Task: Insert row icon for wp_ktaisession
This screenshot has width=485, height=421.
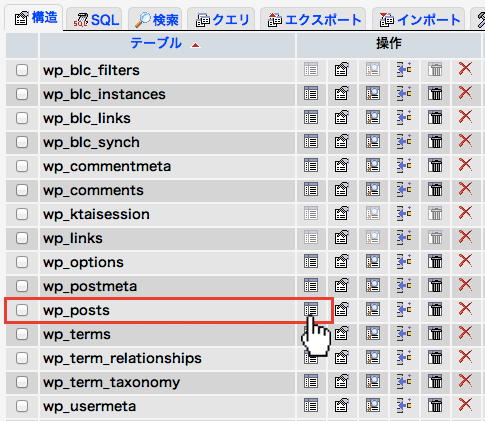Action: pyautogui.click(x=404, y=214)
